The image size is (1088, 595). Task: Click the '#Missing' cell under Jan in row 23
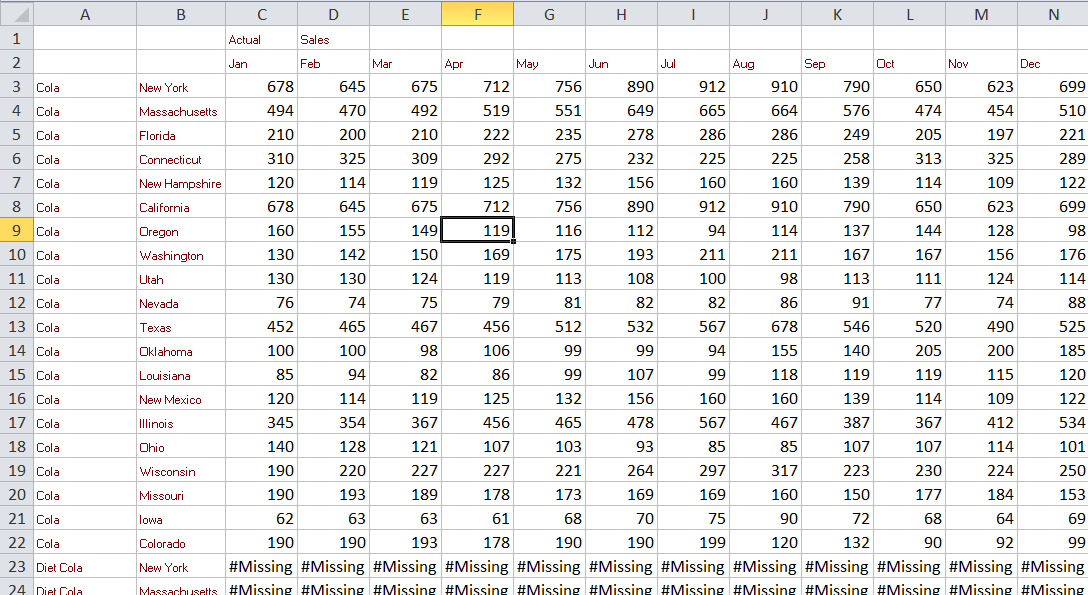coord(262,567)
